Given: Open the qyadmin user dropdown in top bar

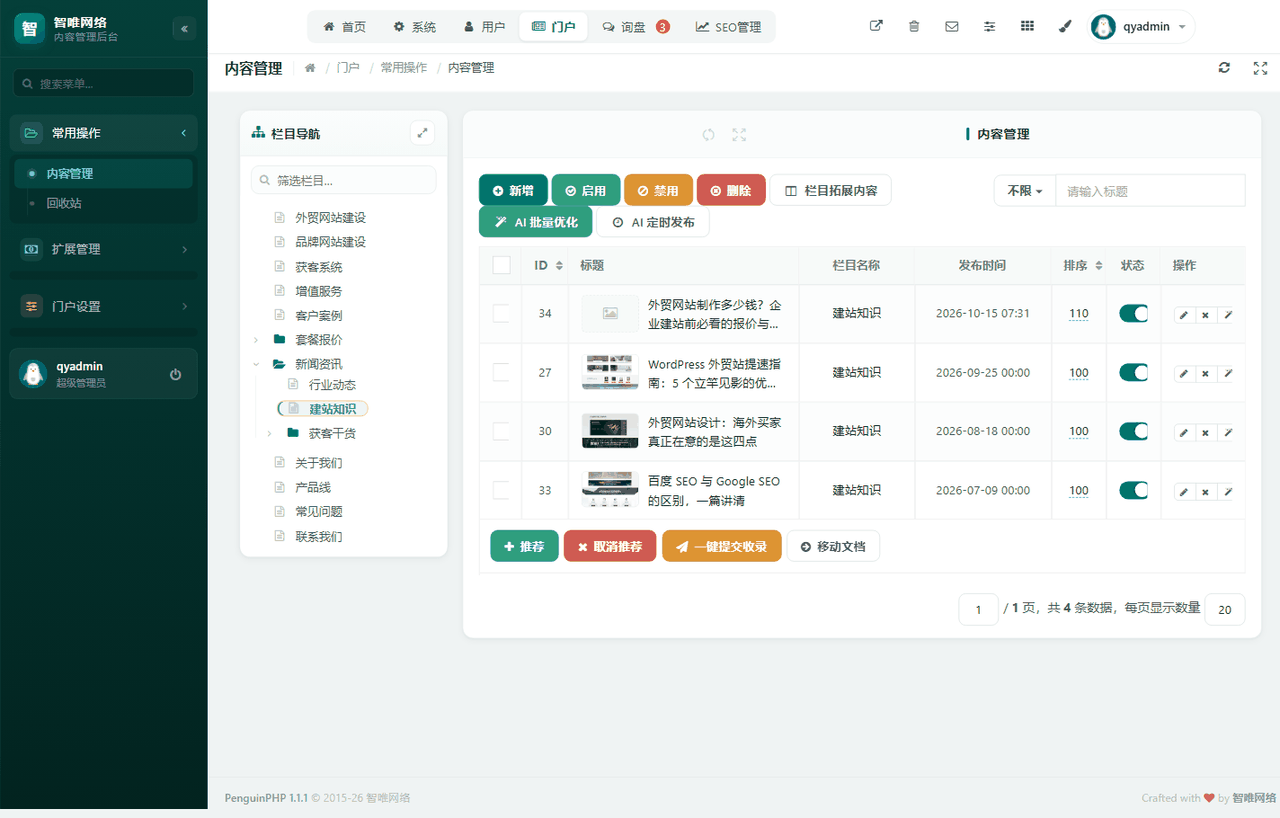Looking at the screenshot, I should tap(1141, 27).
